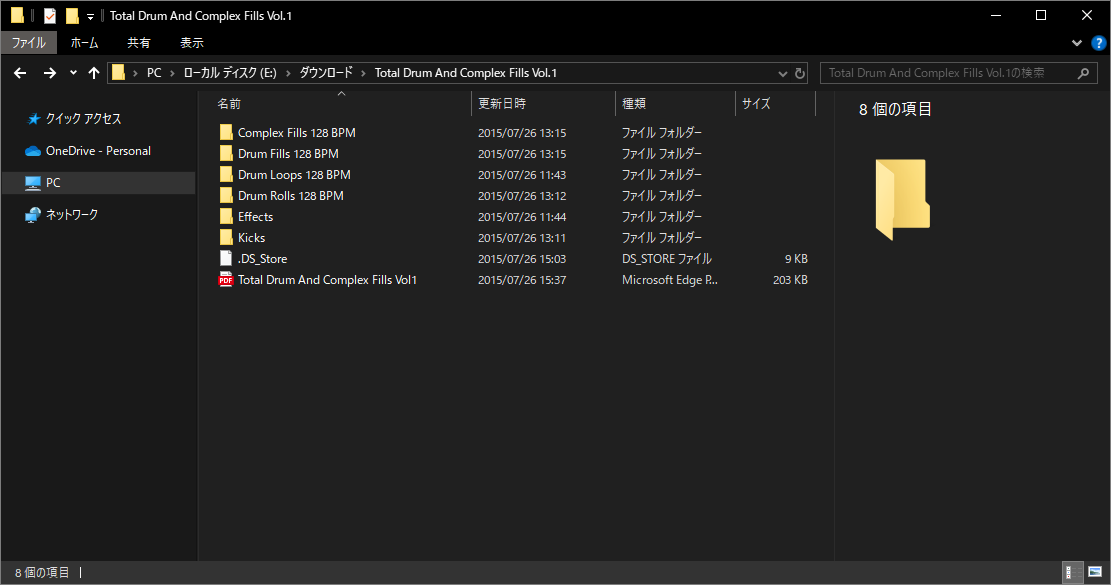1111x585 pixels.
Task: Go forward with the Forward arrow
Action: click(x=50, y=73)
